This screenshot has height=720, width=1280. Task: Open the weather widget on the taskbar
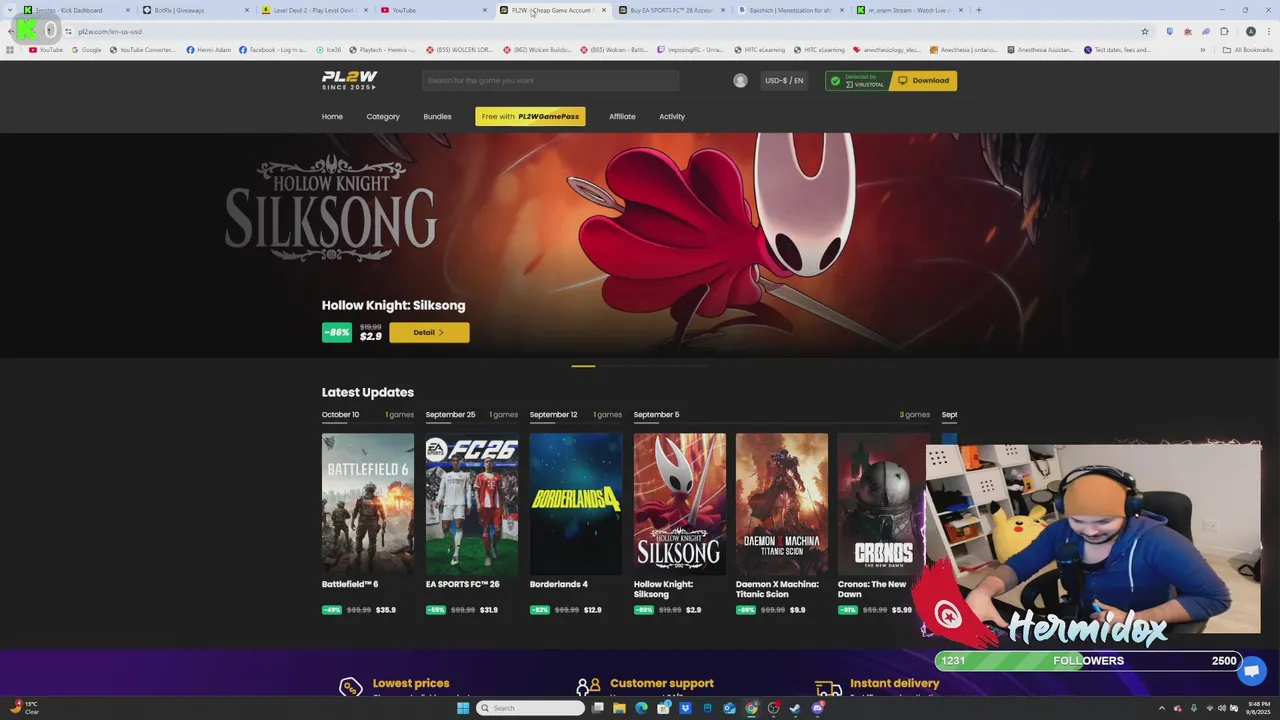click(24, 708)
